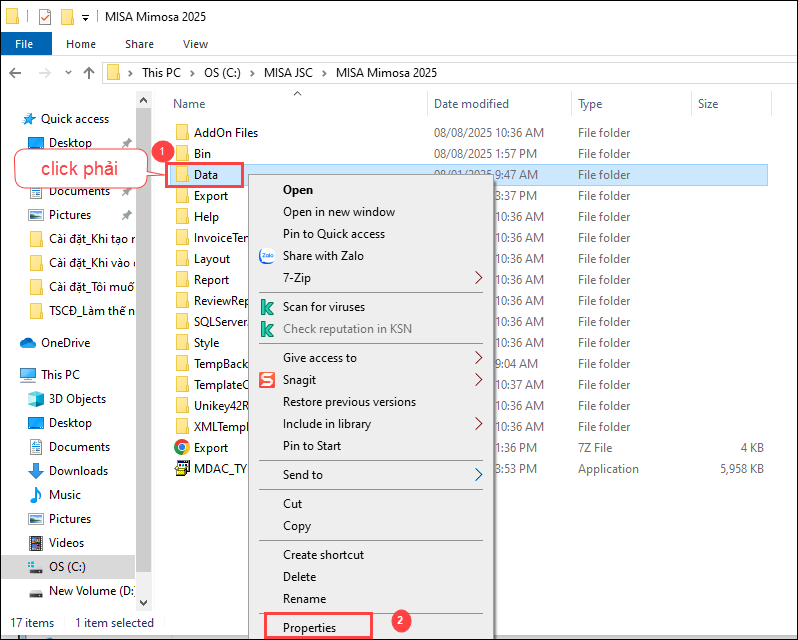Select the Layout folder
The image size is (798, 640).
(211, 259)
